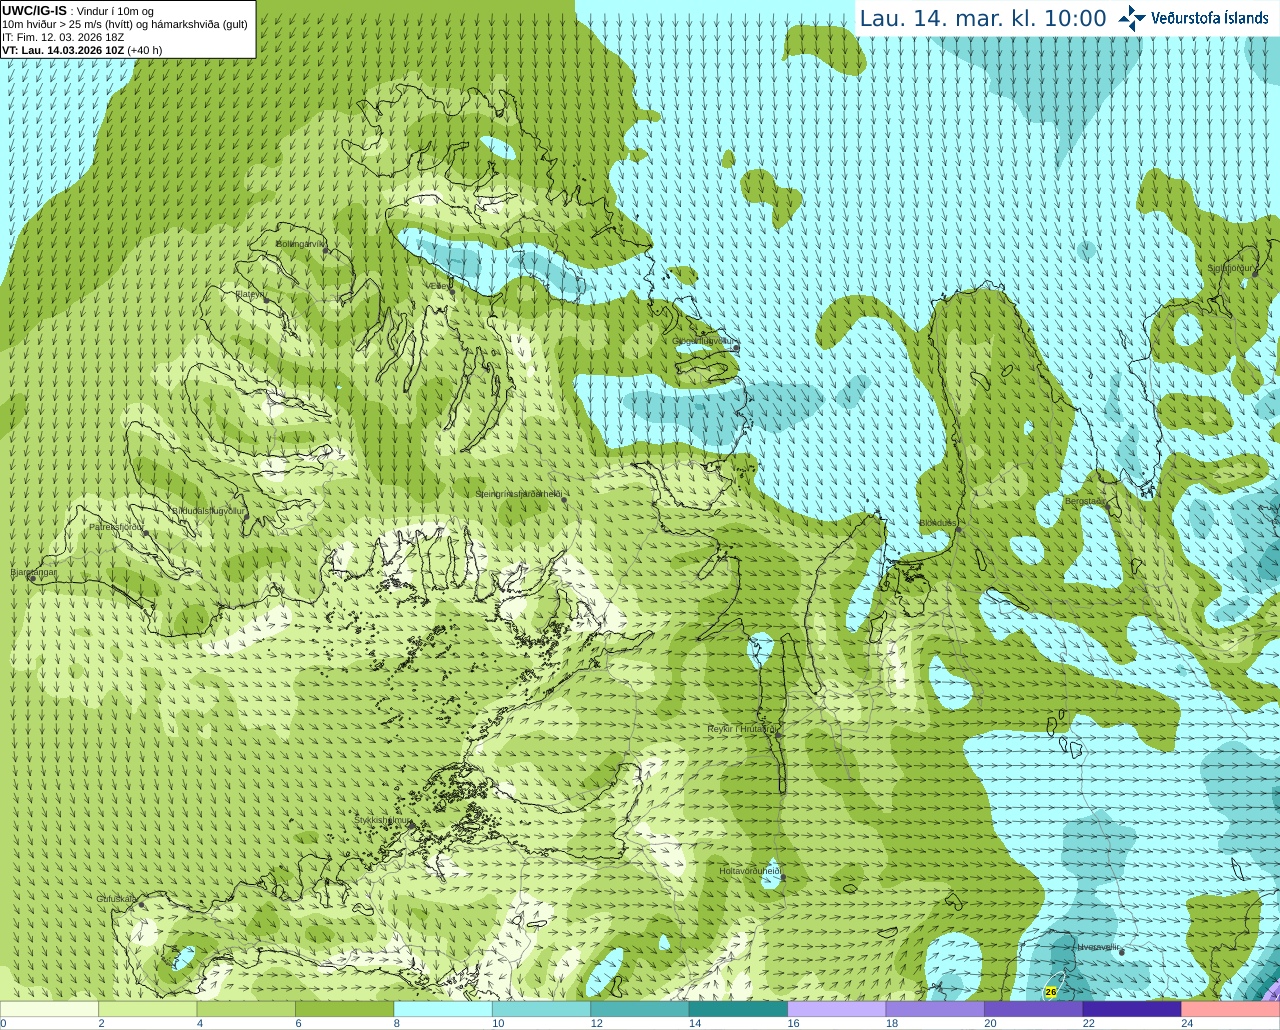Click the 0–2 m/s pale yellow legend swatch
The width and height of the screenshot is (1280, 1030).
pos(49,1009)
